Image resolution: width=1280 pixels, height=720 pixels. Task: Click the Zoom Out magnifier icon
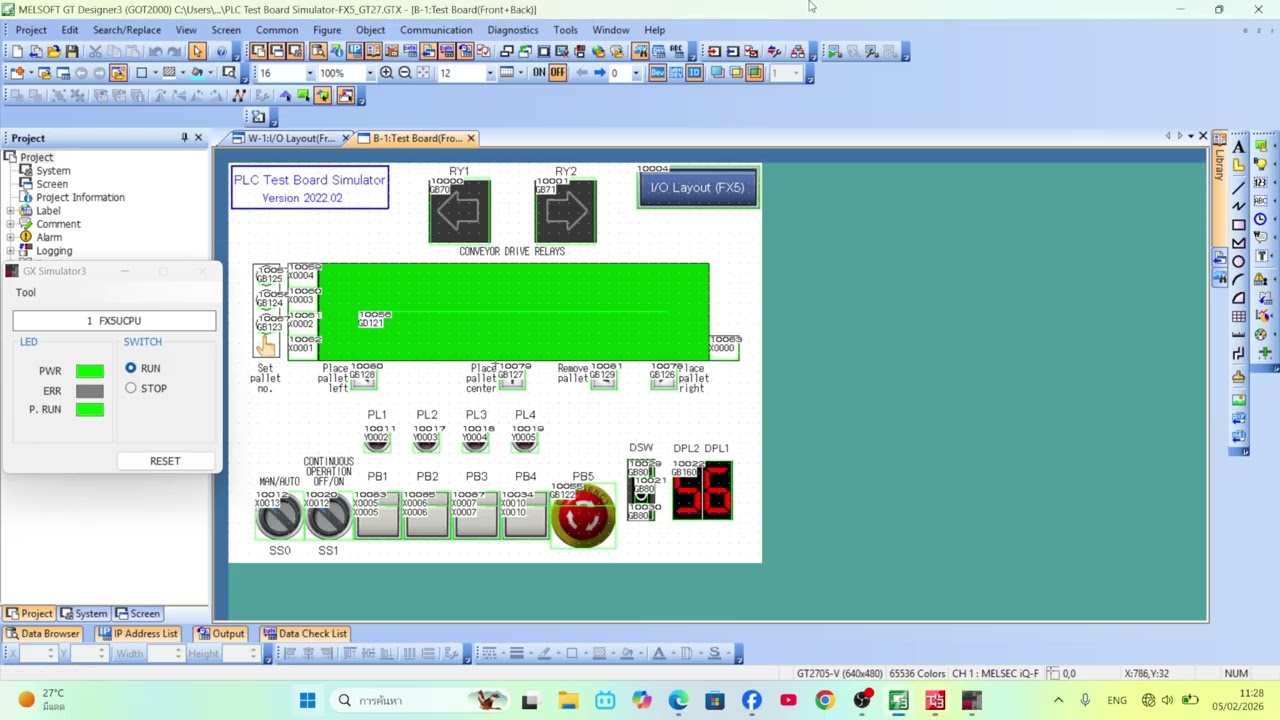405,73
